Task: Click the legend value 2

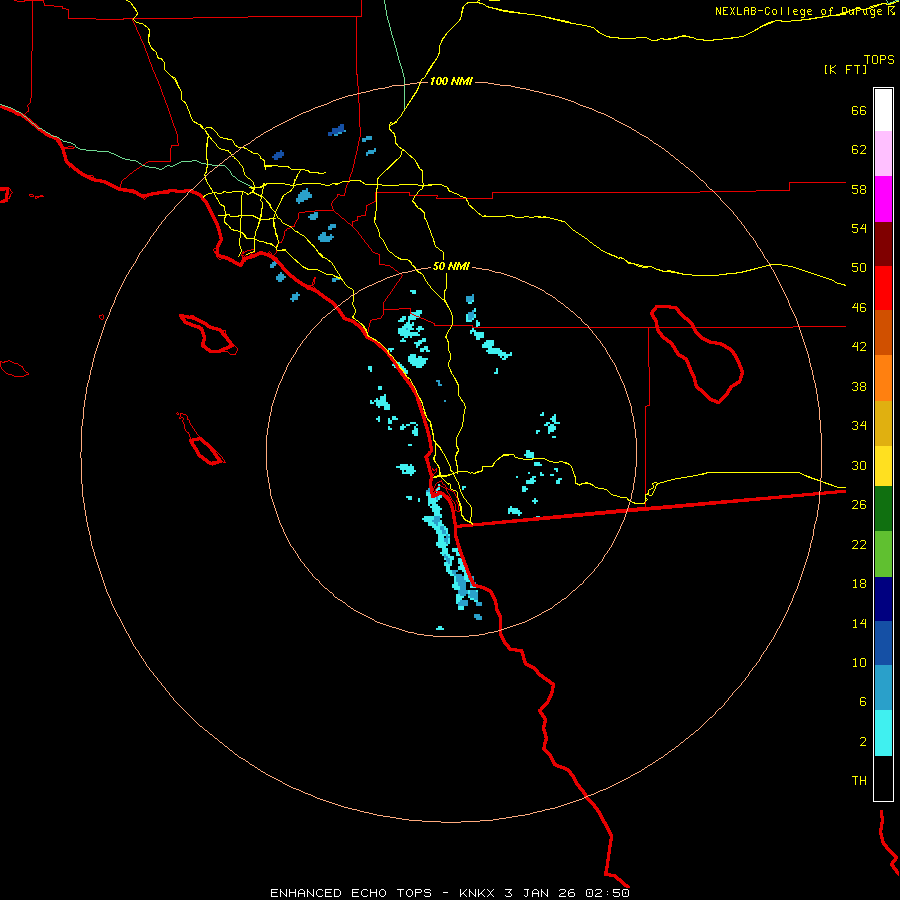Action: point(863,742)
